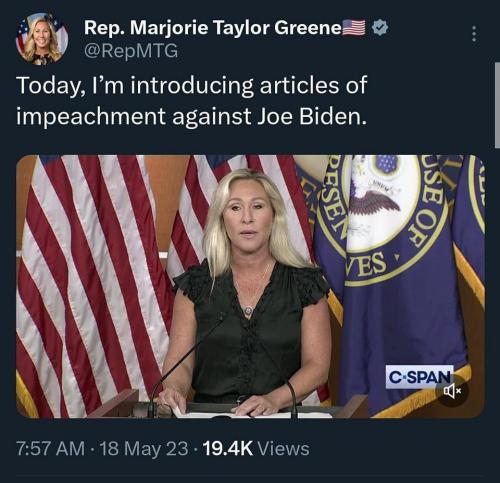Open the 19.4K Views count
500x483 pixels.
tap(256, 449)
